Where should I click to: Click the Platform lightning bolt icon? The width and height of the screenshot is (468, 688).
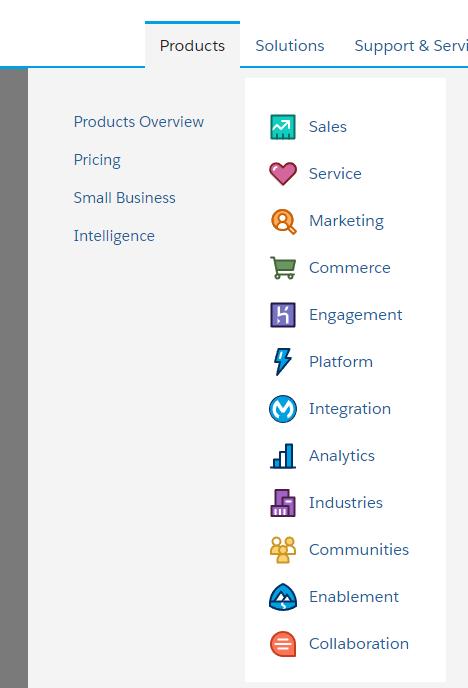pyautogui.click(x=282, y=362)
